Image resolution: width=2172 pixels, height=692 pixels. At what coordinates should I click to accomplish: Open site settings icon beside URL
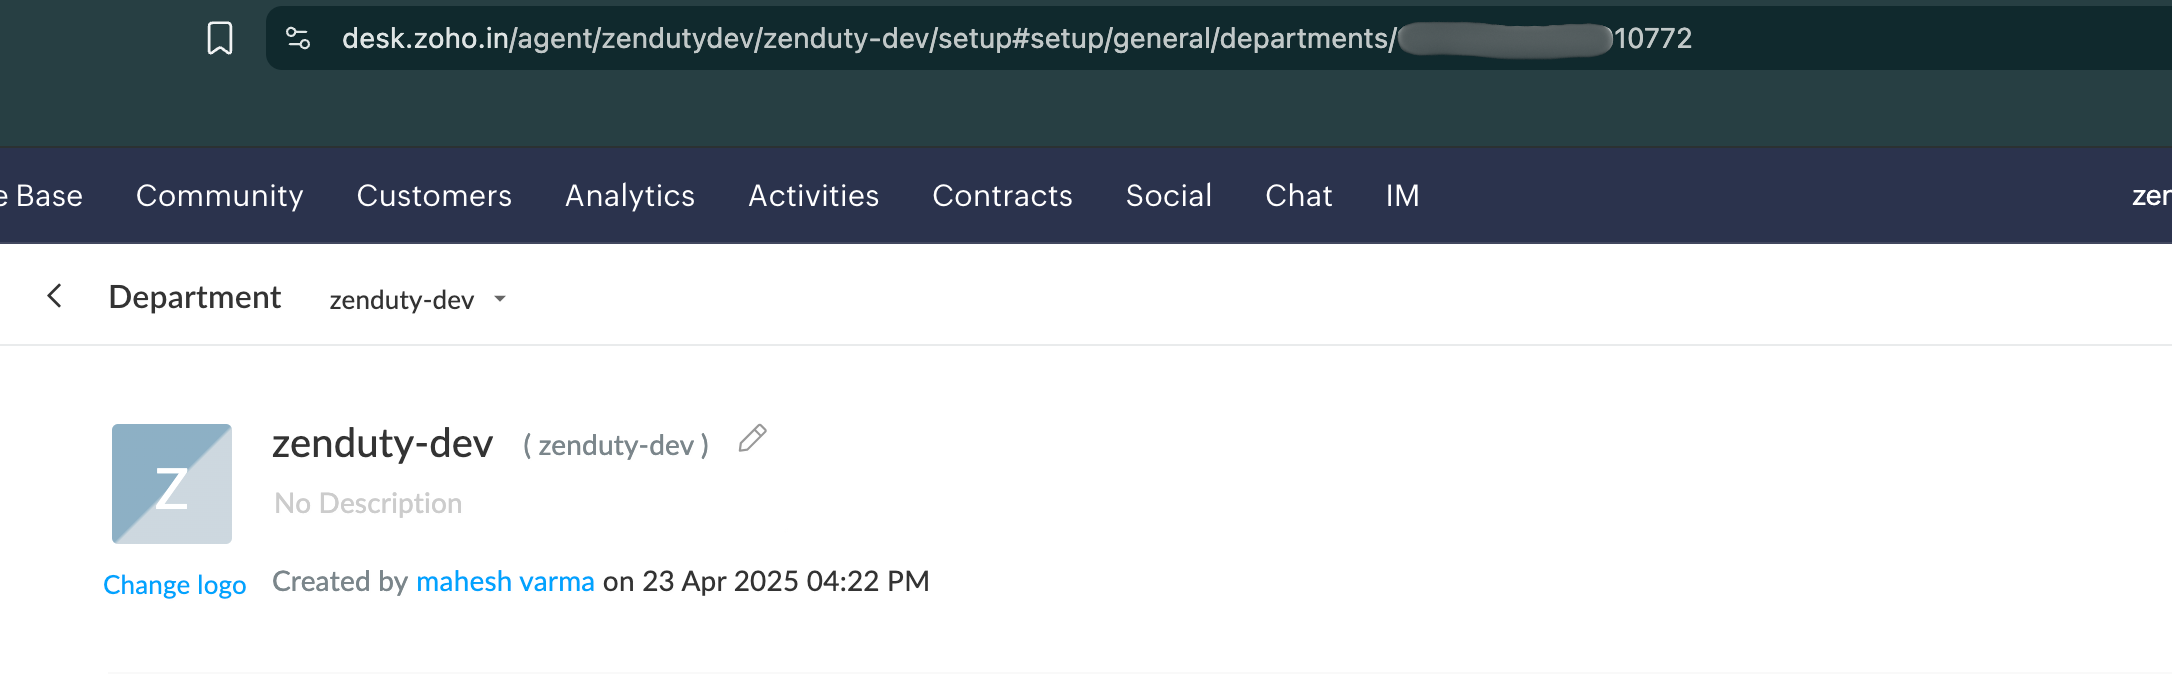coord(298,38)
